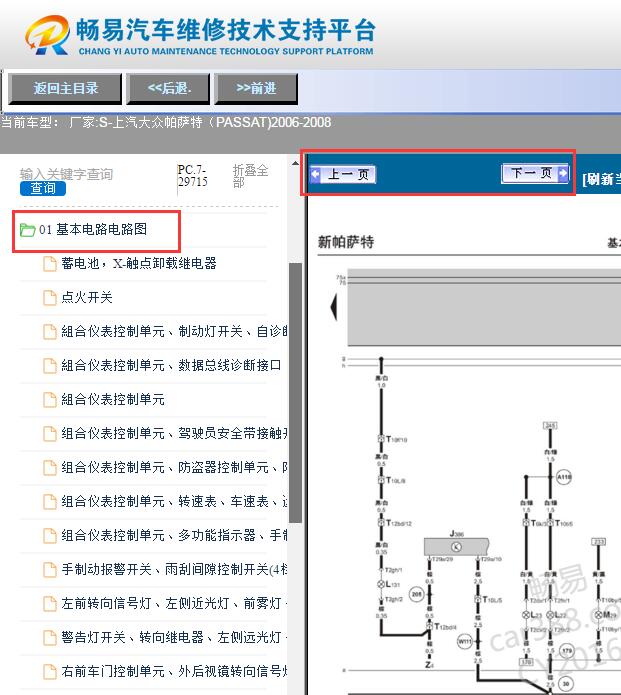Click the 返回主目录 button

(x=65, y=89)
